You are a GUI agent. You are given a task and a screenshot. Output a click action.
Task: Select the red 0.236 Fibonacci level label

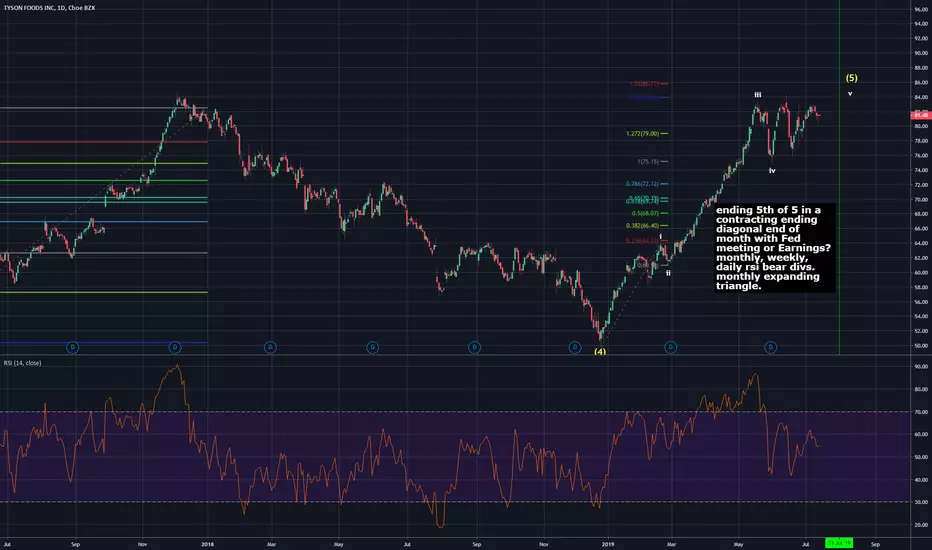pos(642,241)
